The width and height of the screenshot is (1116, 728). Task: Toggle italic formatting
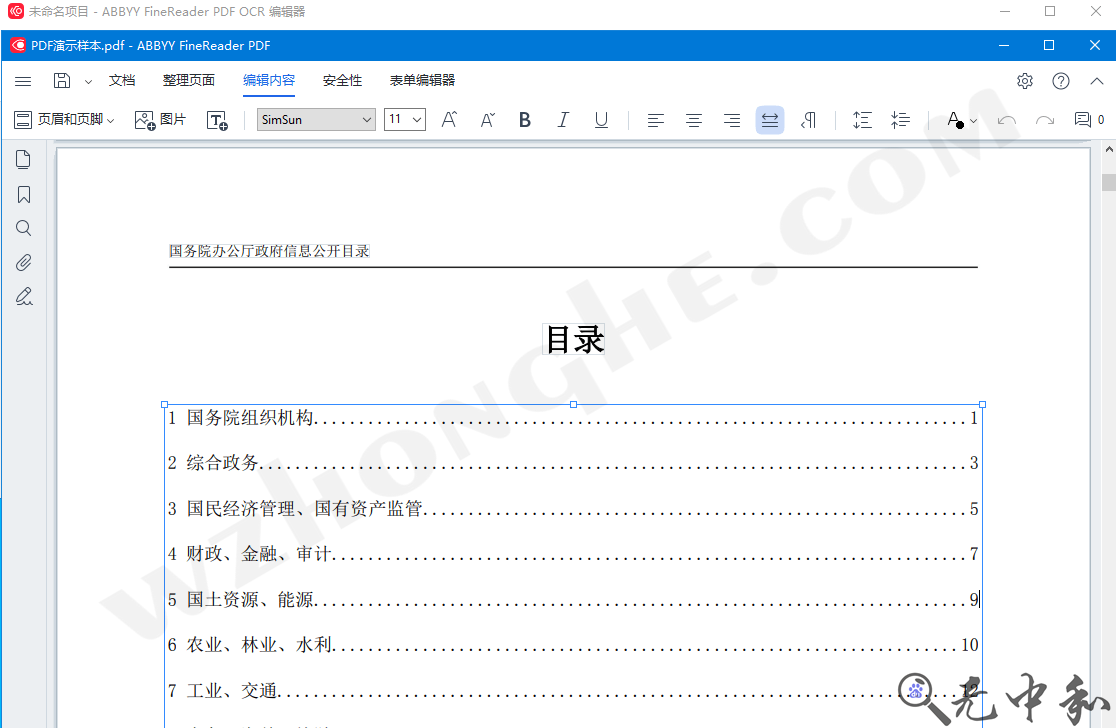tap(563, 119)
